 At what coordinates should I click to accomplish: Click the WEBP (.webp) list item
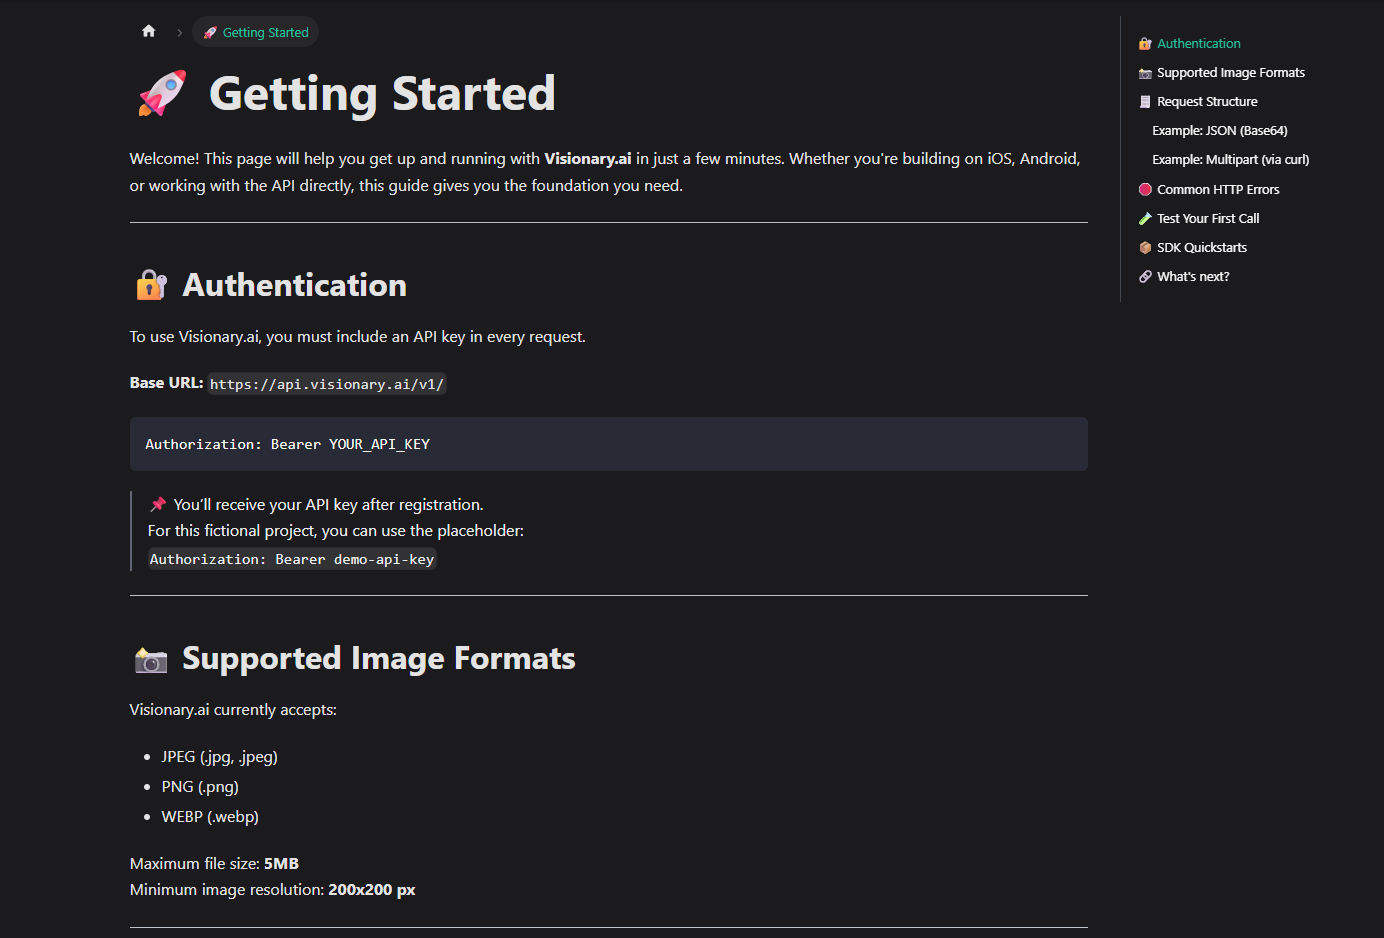(x=210, y=817)
